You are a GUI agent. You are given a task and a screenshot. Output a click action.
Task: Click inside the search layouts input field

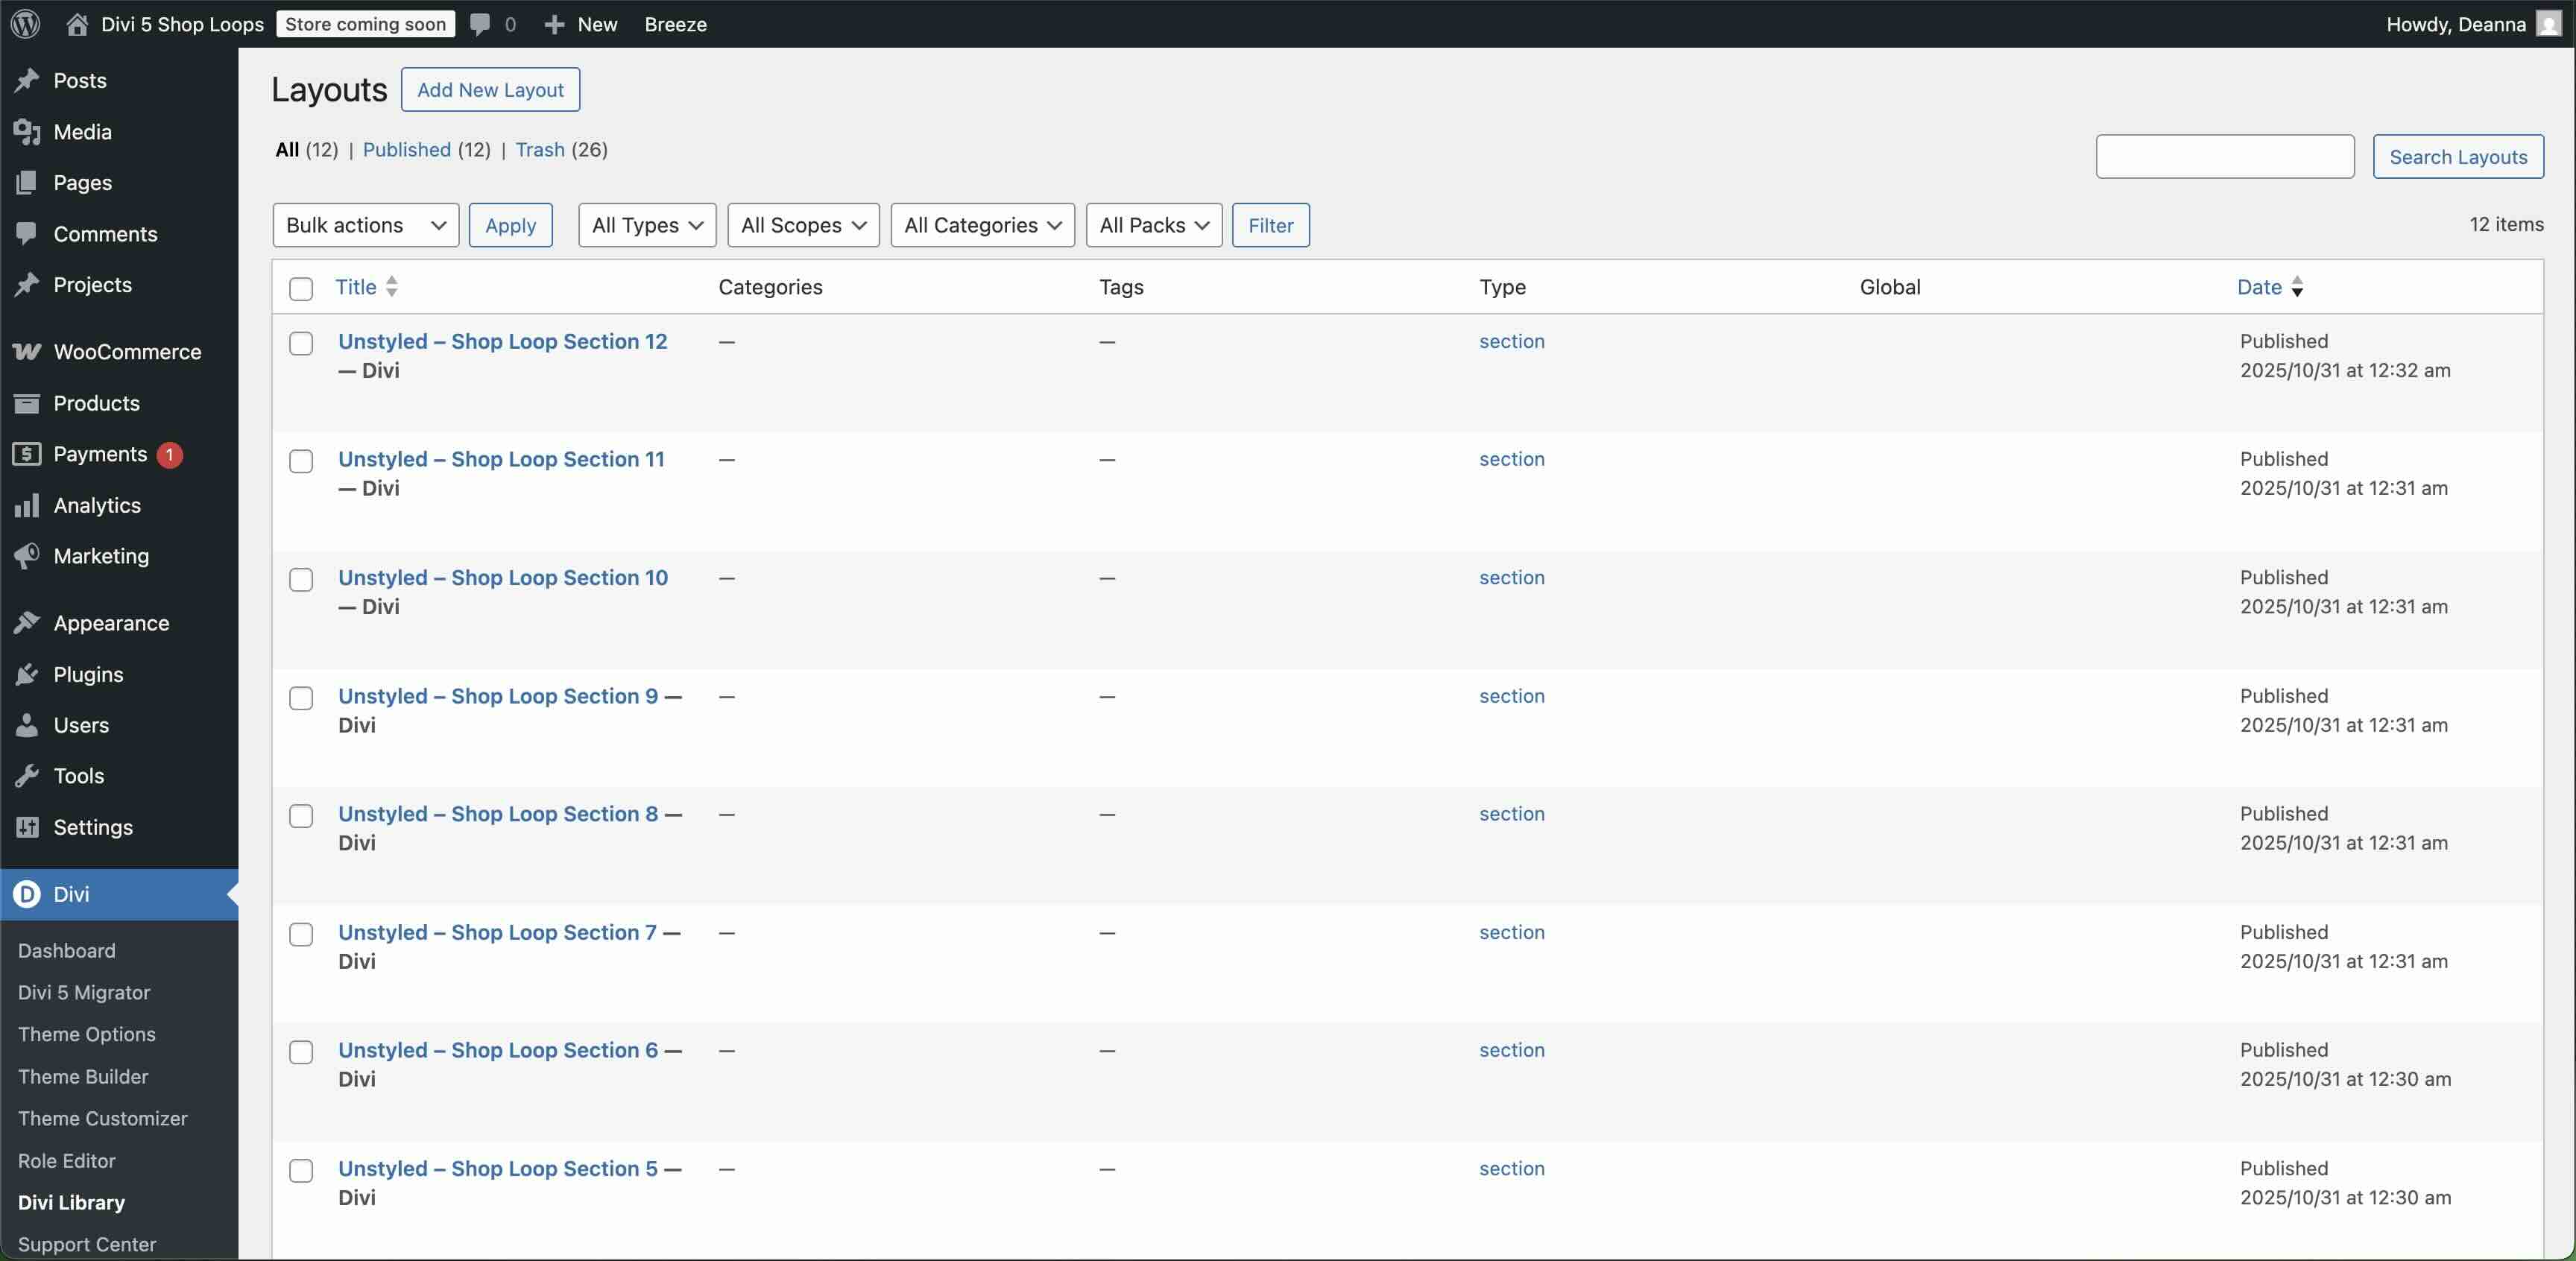pos(2224,156)
